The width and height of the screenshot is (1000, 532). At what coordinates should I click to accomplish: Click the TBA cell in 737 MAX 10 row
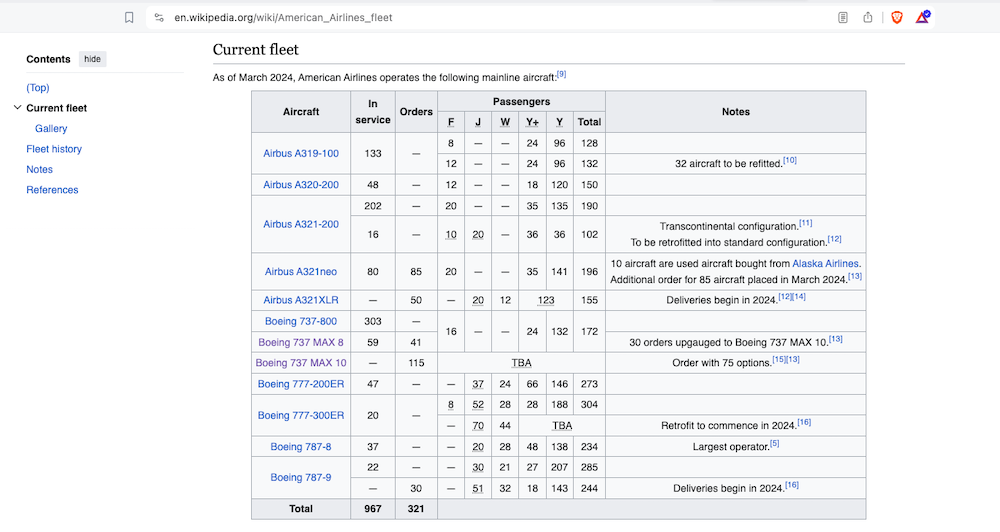pyautogui.click(x=521, y=363)
